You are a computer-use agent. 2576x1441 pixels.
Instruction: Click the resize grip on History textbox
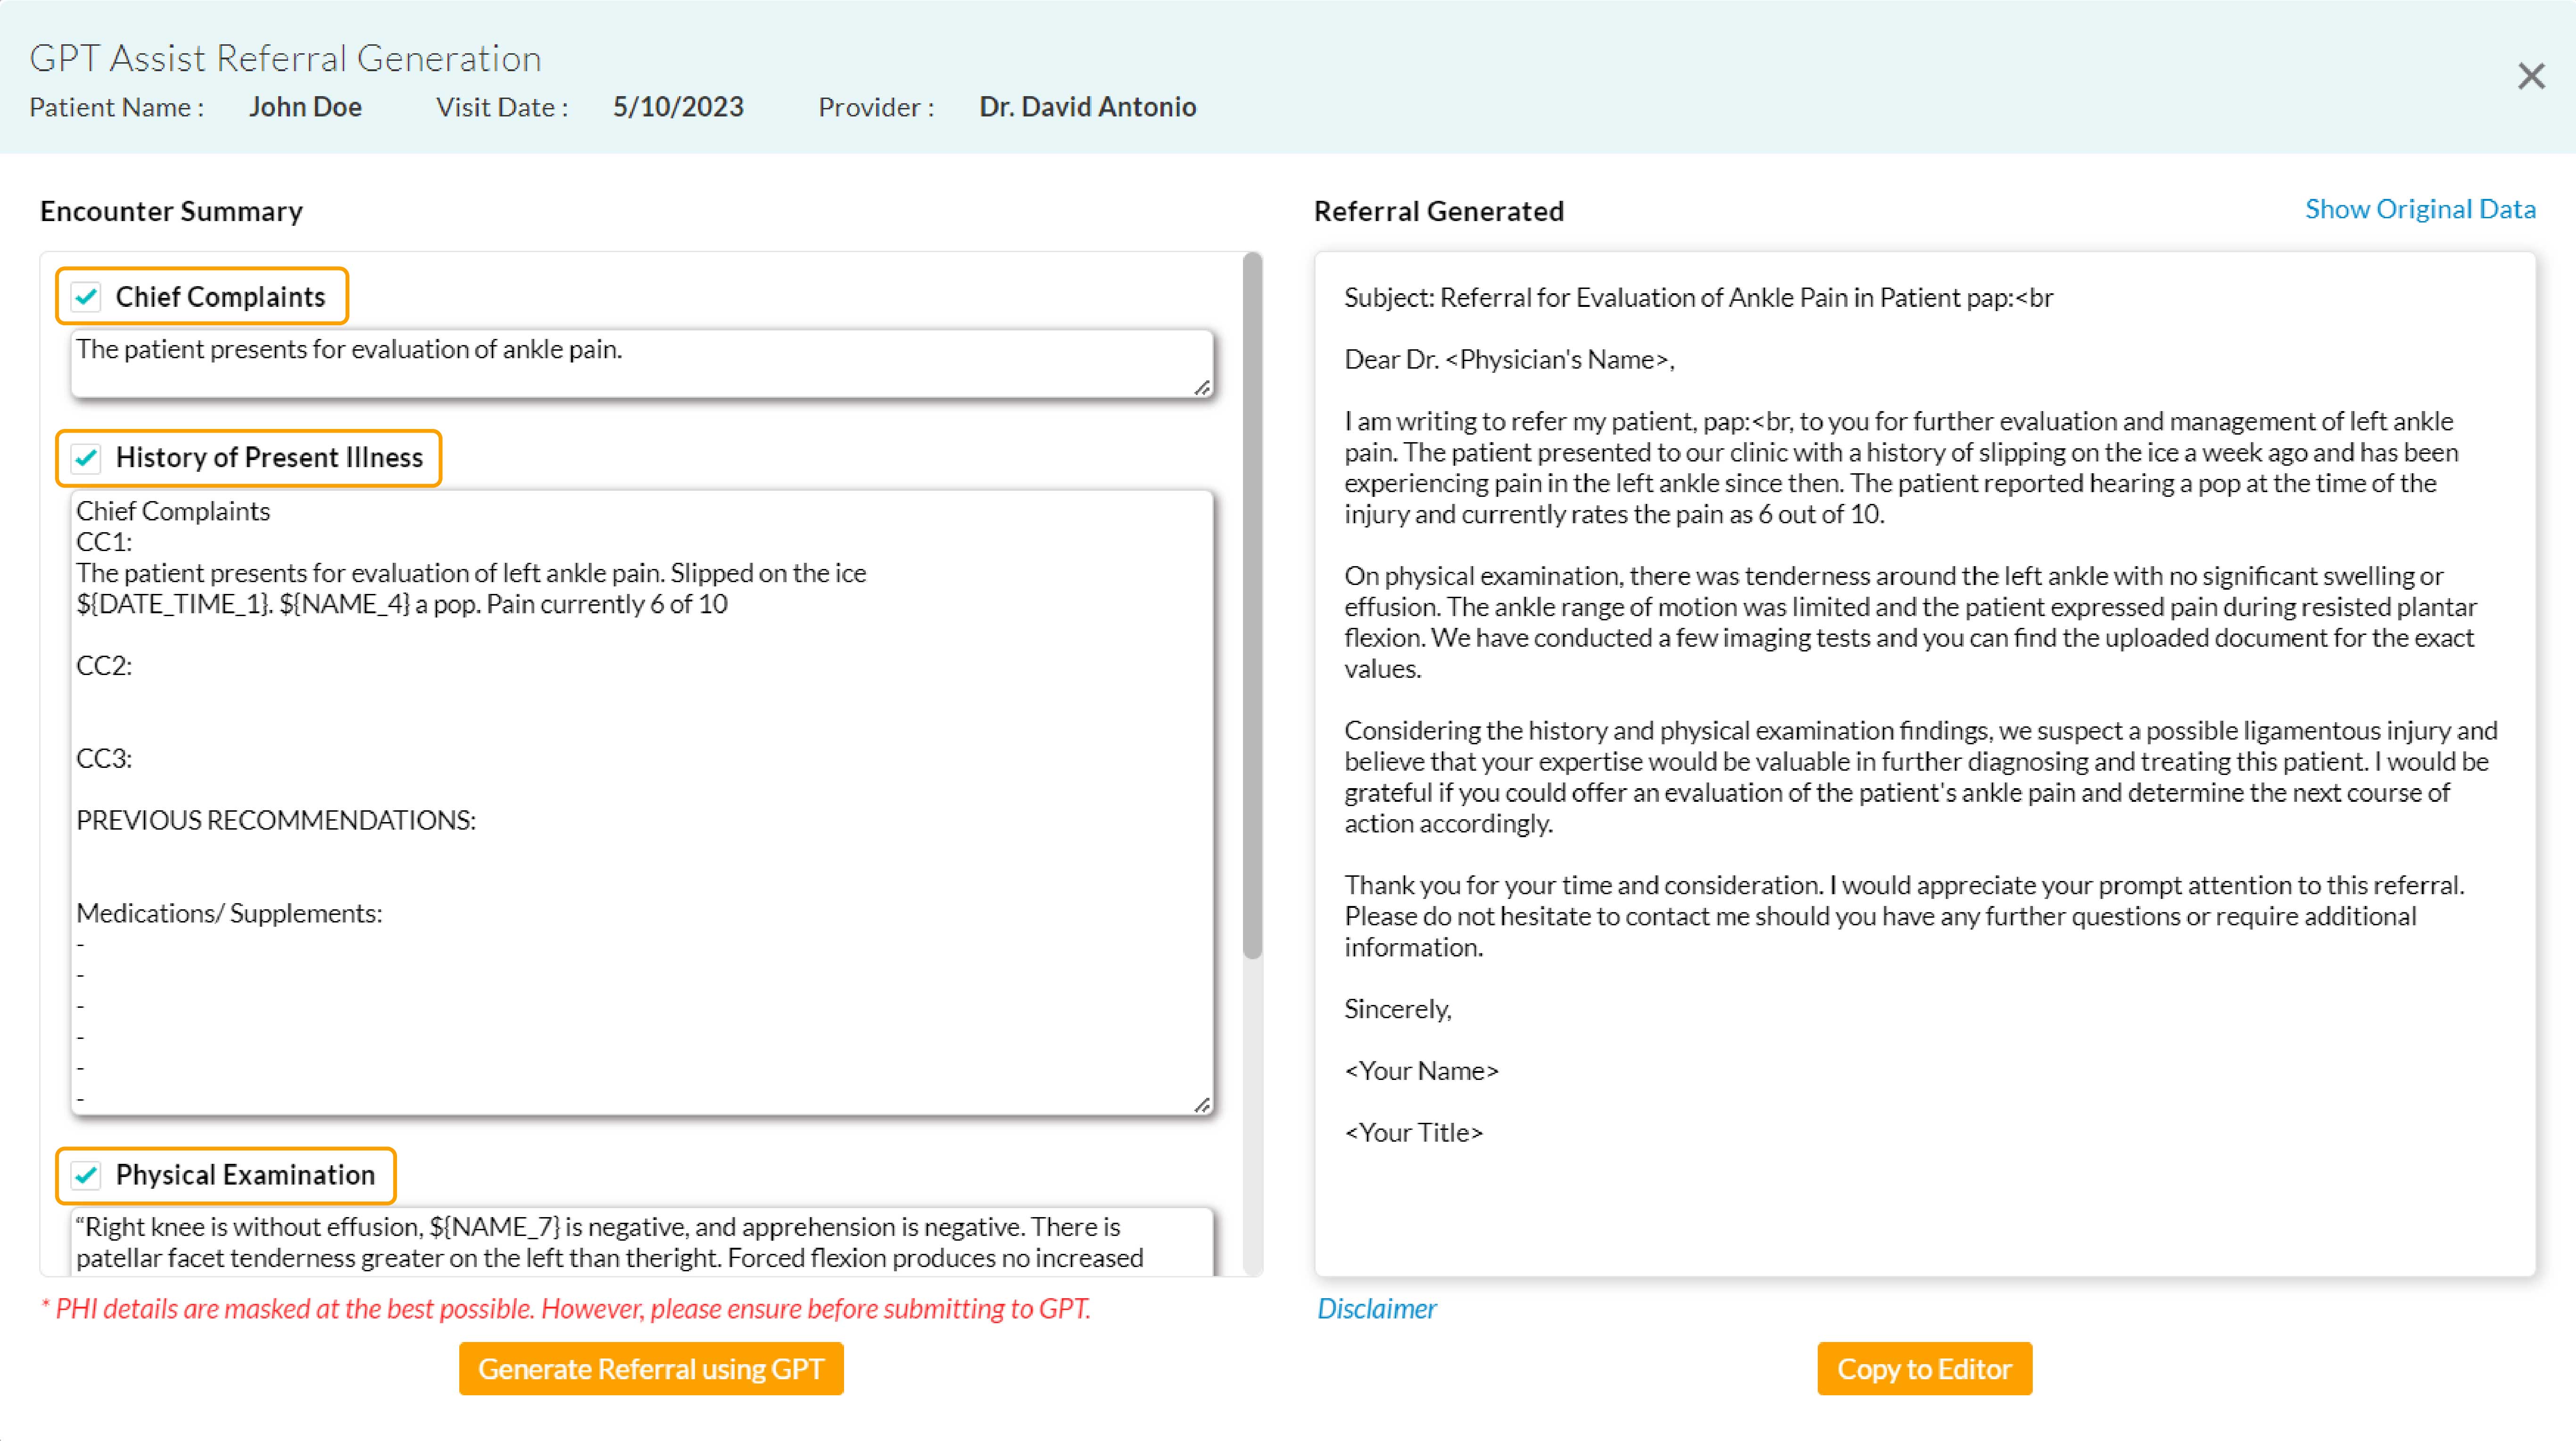[1203, 1105]
